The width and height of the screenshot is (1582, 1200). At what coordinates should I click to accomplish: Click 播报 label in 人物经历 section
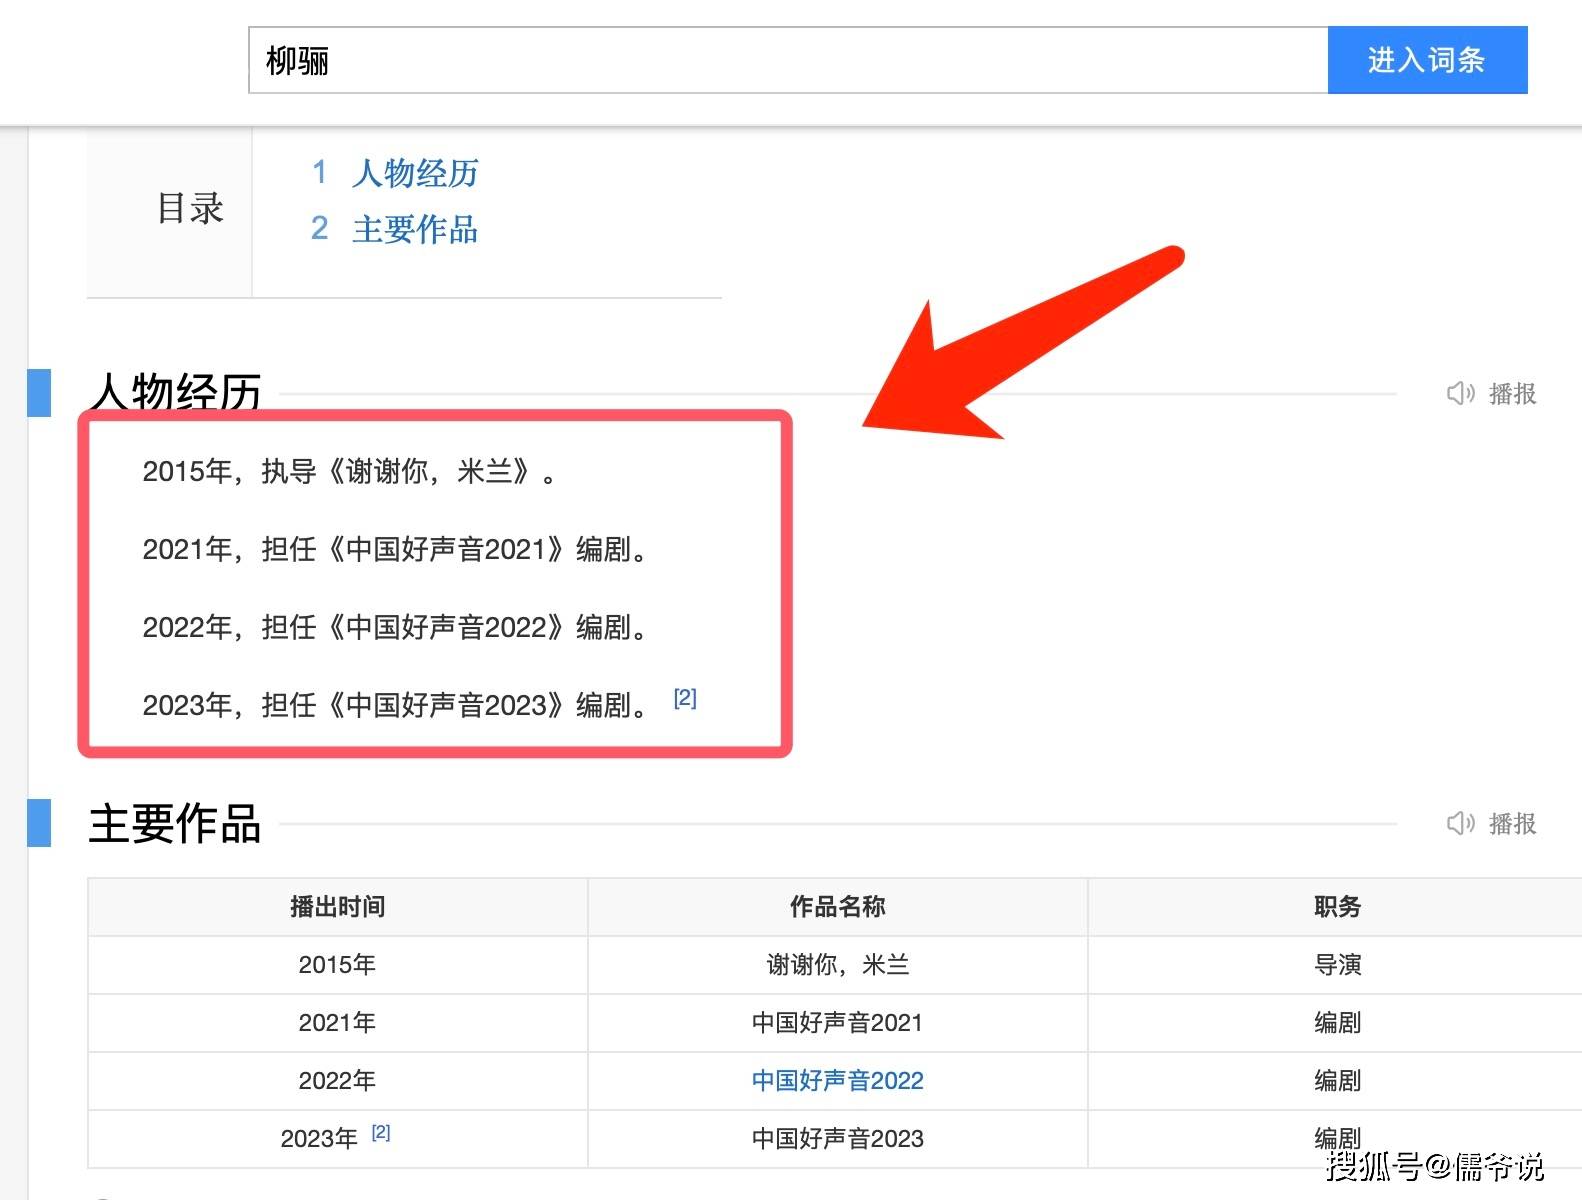tap(1512, 394)
